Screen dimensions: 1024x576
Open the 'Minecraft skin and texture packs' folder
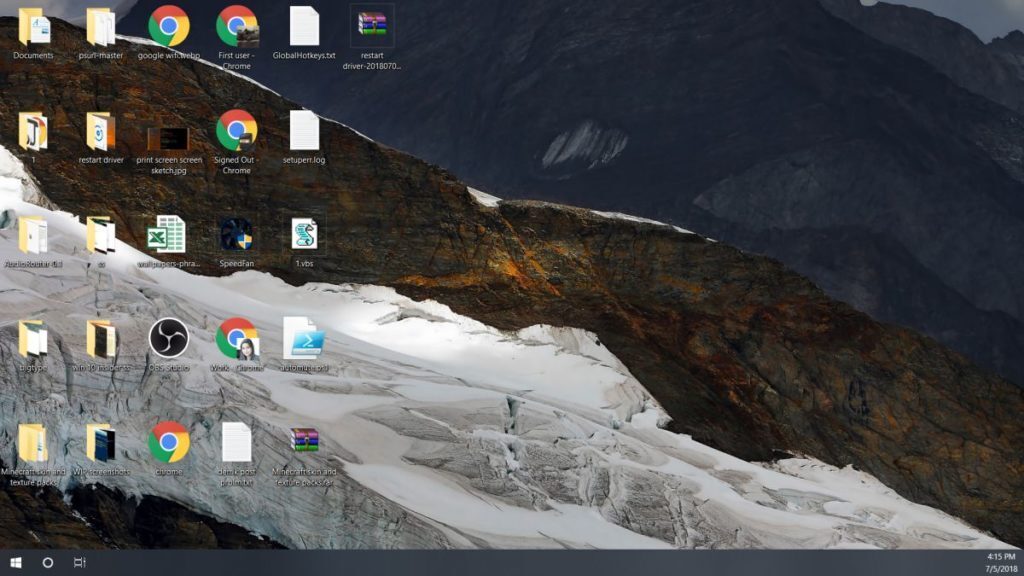[x=33, y=443]
